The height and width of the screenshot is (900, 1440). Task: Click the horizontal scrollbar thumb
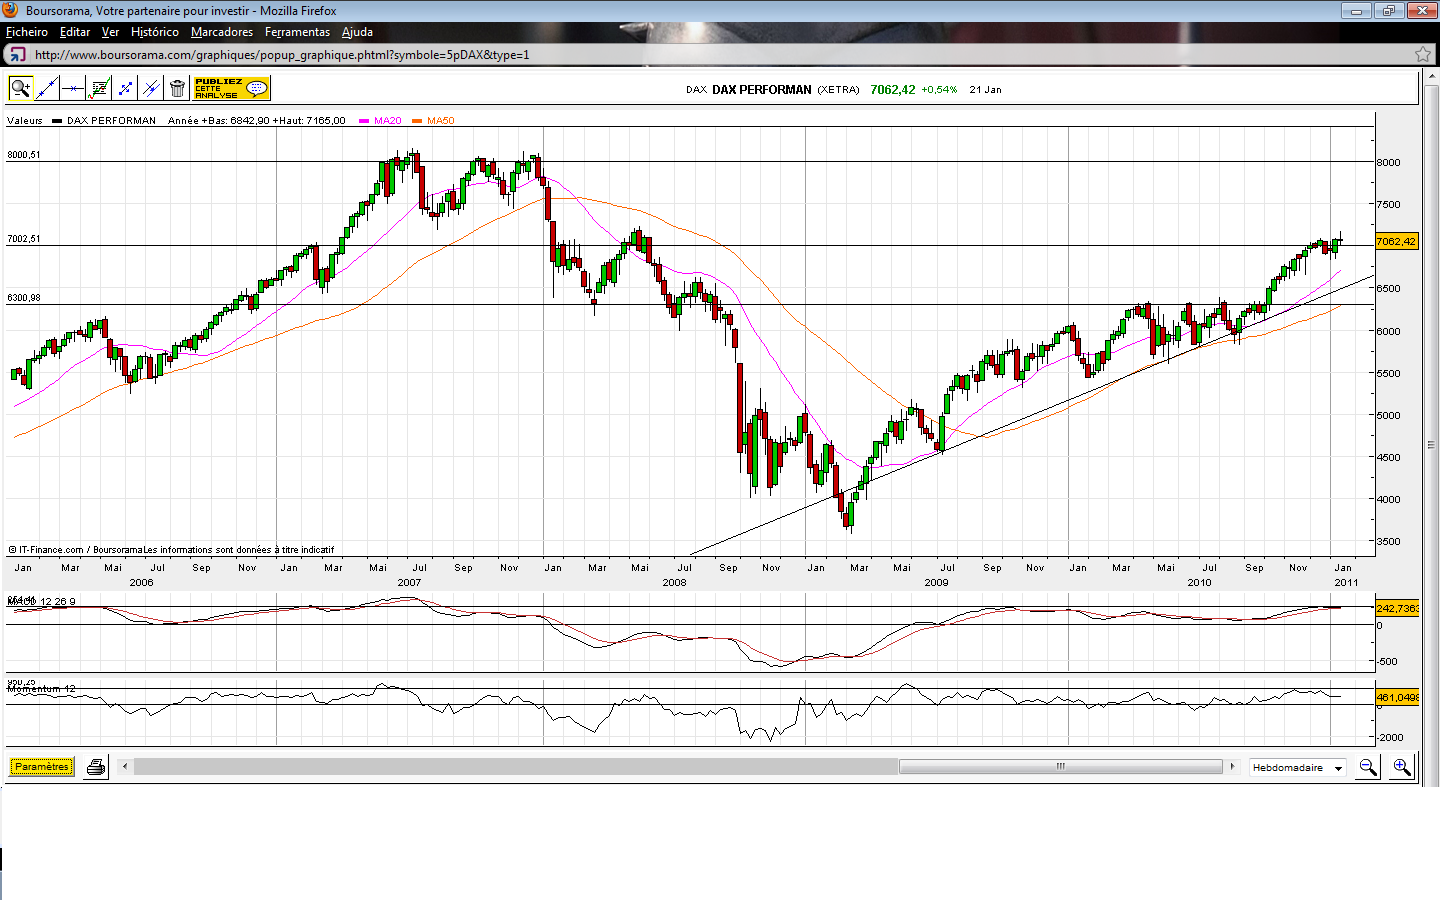point(1061,767)
